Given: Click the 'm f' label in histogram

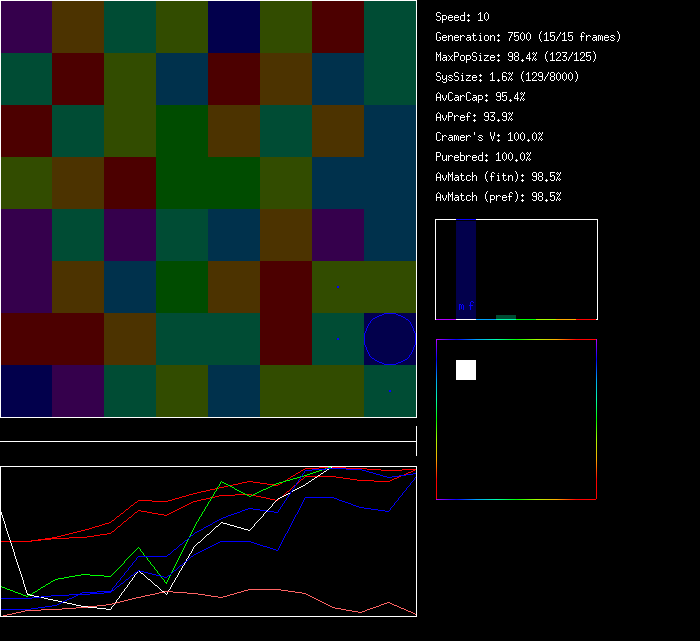Looking at the screenshot, I should tap(466, 306).
